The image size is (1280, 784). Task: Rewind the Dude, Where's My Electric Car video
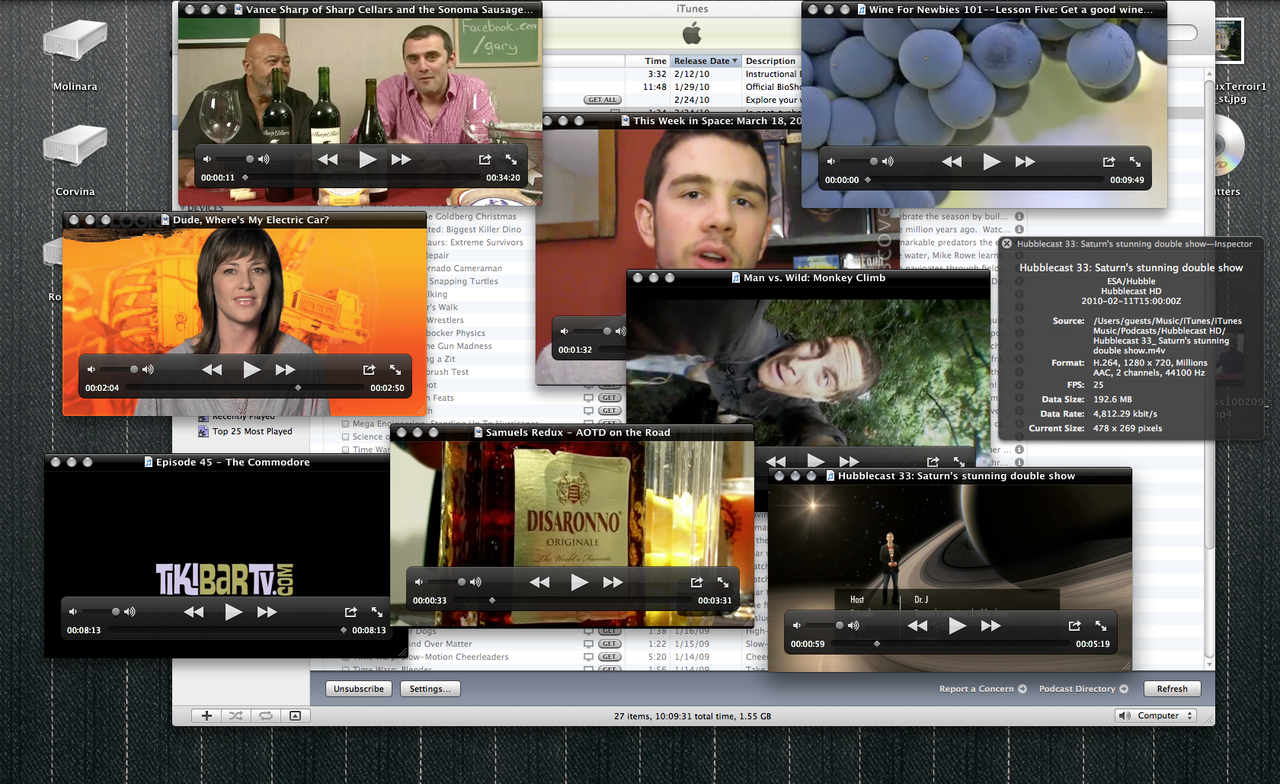tap(212, 369)
